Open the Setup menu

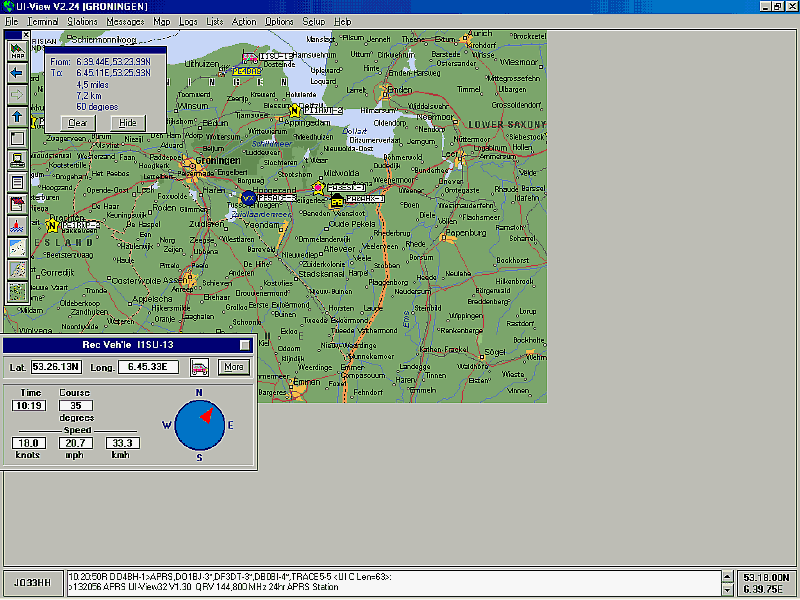coord(313,22)
